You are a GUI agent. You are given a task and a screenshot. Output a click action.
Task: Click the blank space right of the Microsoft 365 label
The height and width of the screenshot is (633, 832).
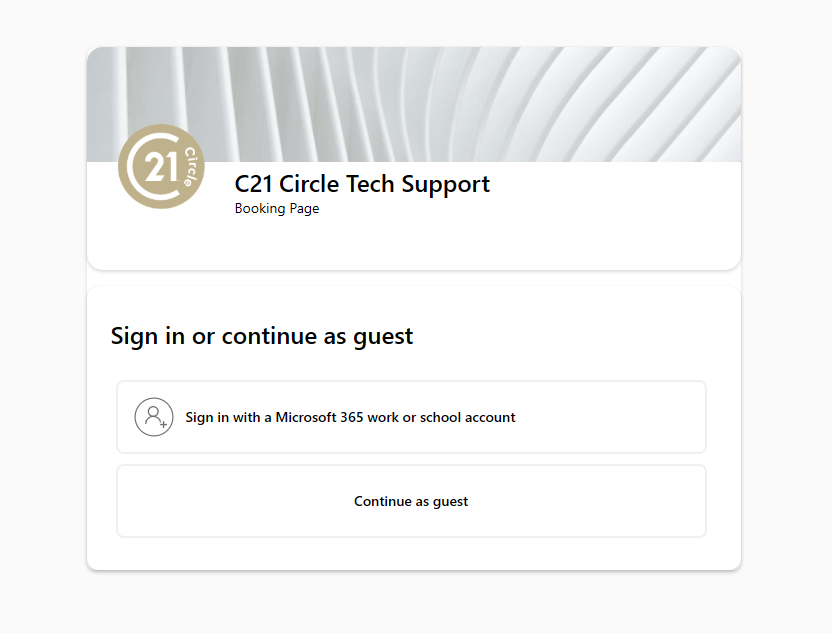(610, 417)
